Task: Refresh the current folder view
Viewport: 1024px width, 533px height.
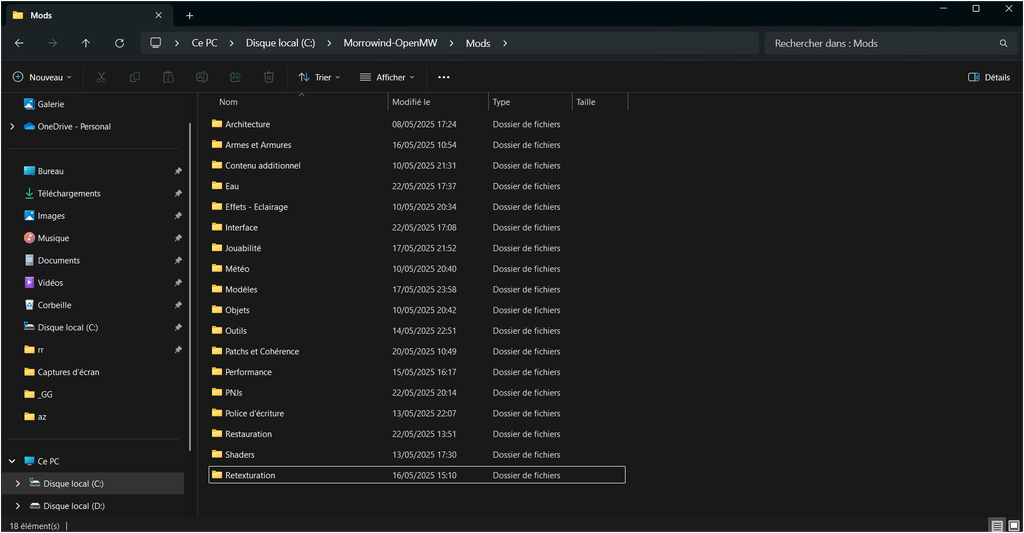Action: point(120,43)
